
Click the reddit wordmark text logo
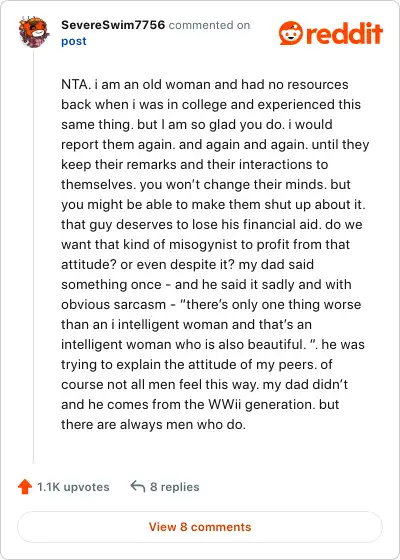(x=344, y=33)
